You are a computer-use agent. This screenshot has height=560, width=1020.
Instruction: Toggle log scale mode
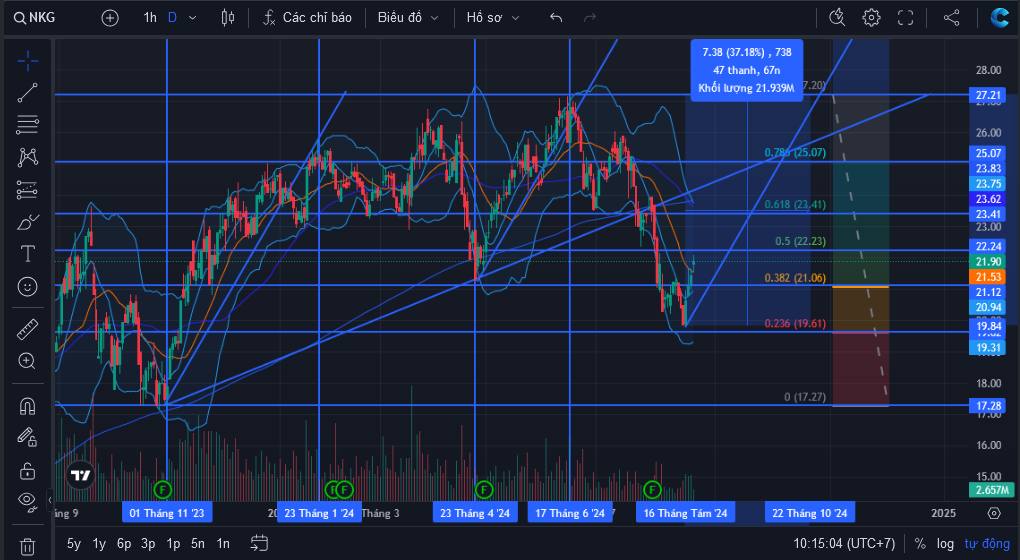pos(945,544)
